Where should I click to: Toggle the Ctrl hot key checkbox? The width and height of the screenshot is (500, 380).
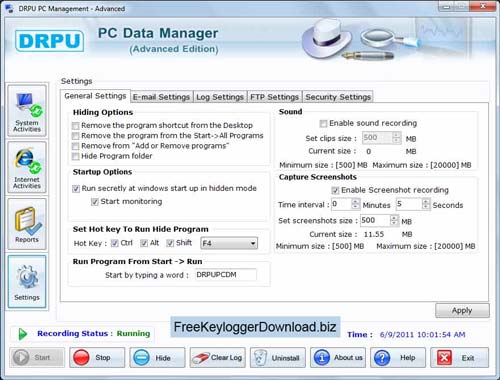tap(115, 243)
